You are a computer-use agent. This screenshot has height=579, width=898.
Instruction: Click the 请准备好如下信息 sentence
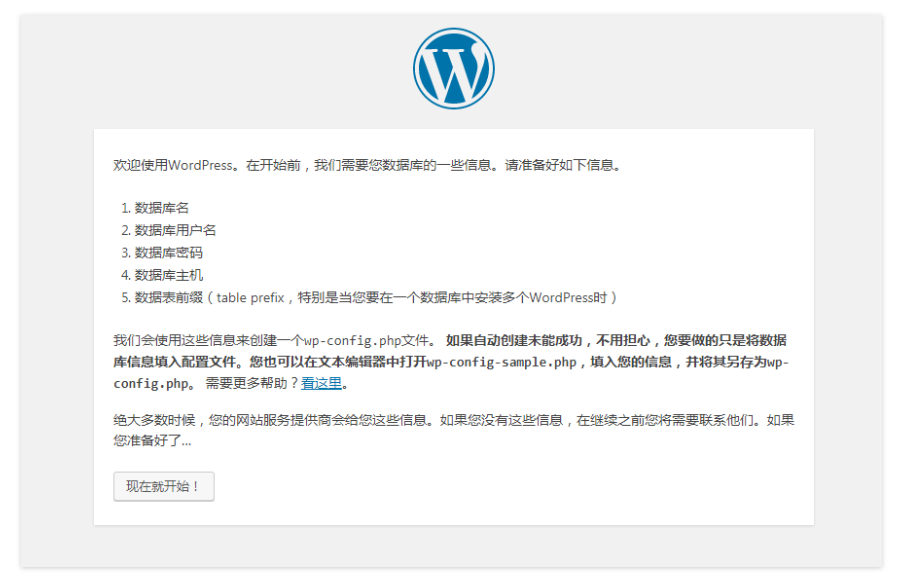tap(560, 165)
